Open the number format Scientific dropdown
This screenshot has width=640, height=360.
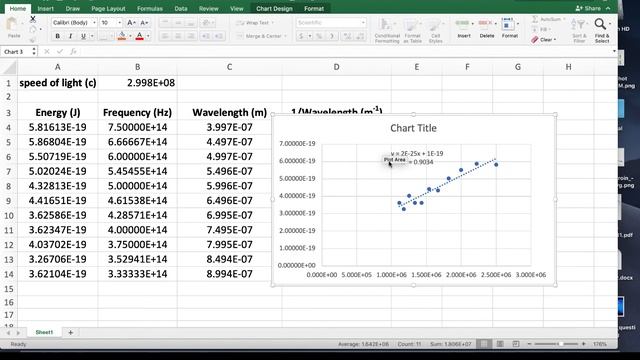[x=363, y=23]
